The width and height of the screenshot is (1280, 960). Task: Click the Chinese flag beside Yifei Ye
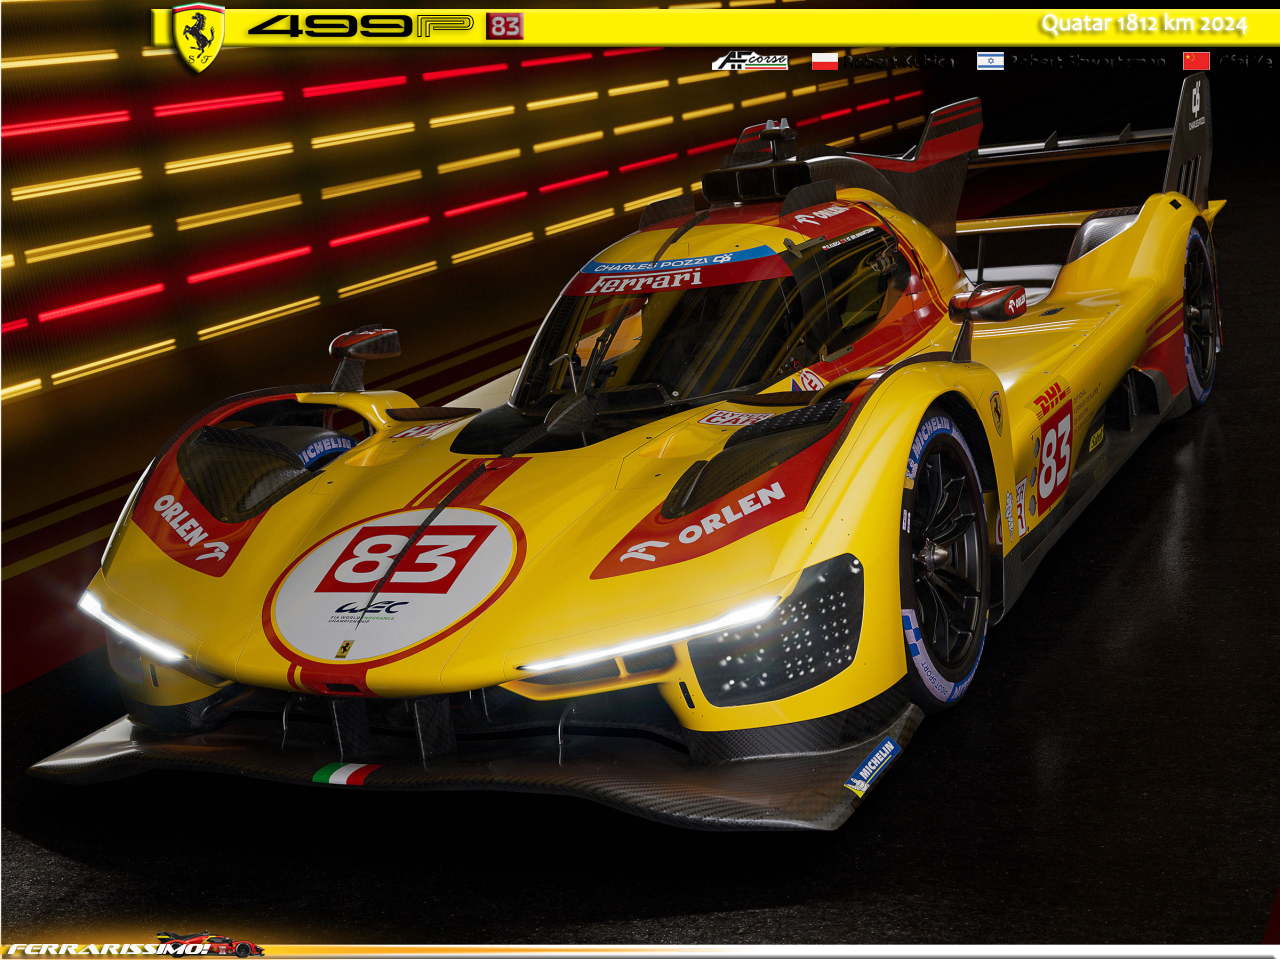pyautogui.click(x=1196, y=61)
